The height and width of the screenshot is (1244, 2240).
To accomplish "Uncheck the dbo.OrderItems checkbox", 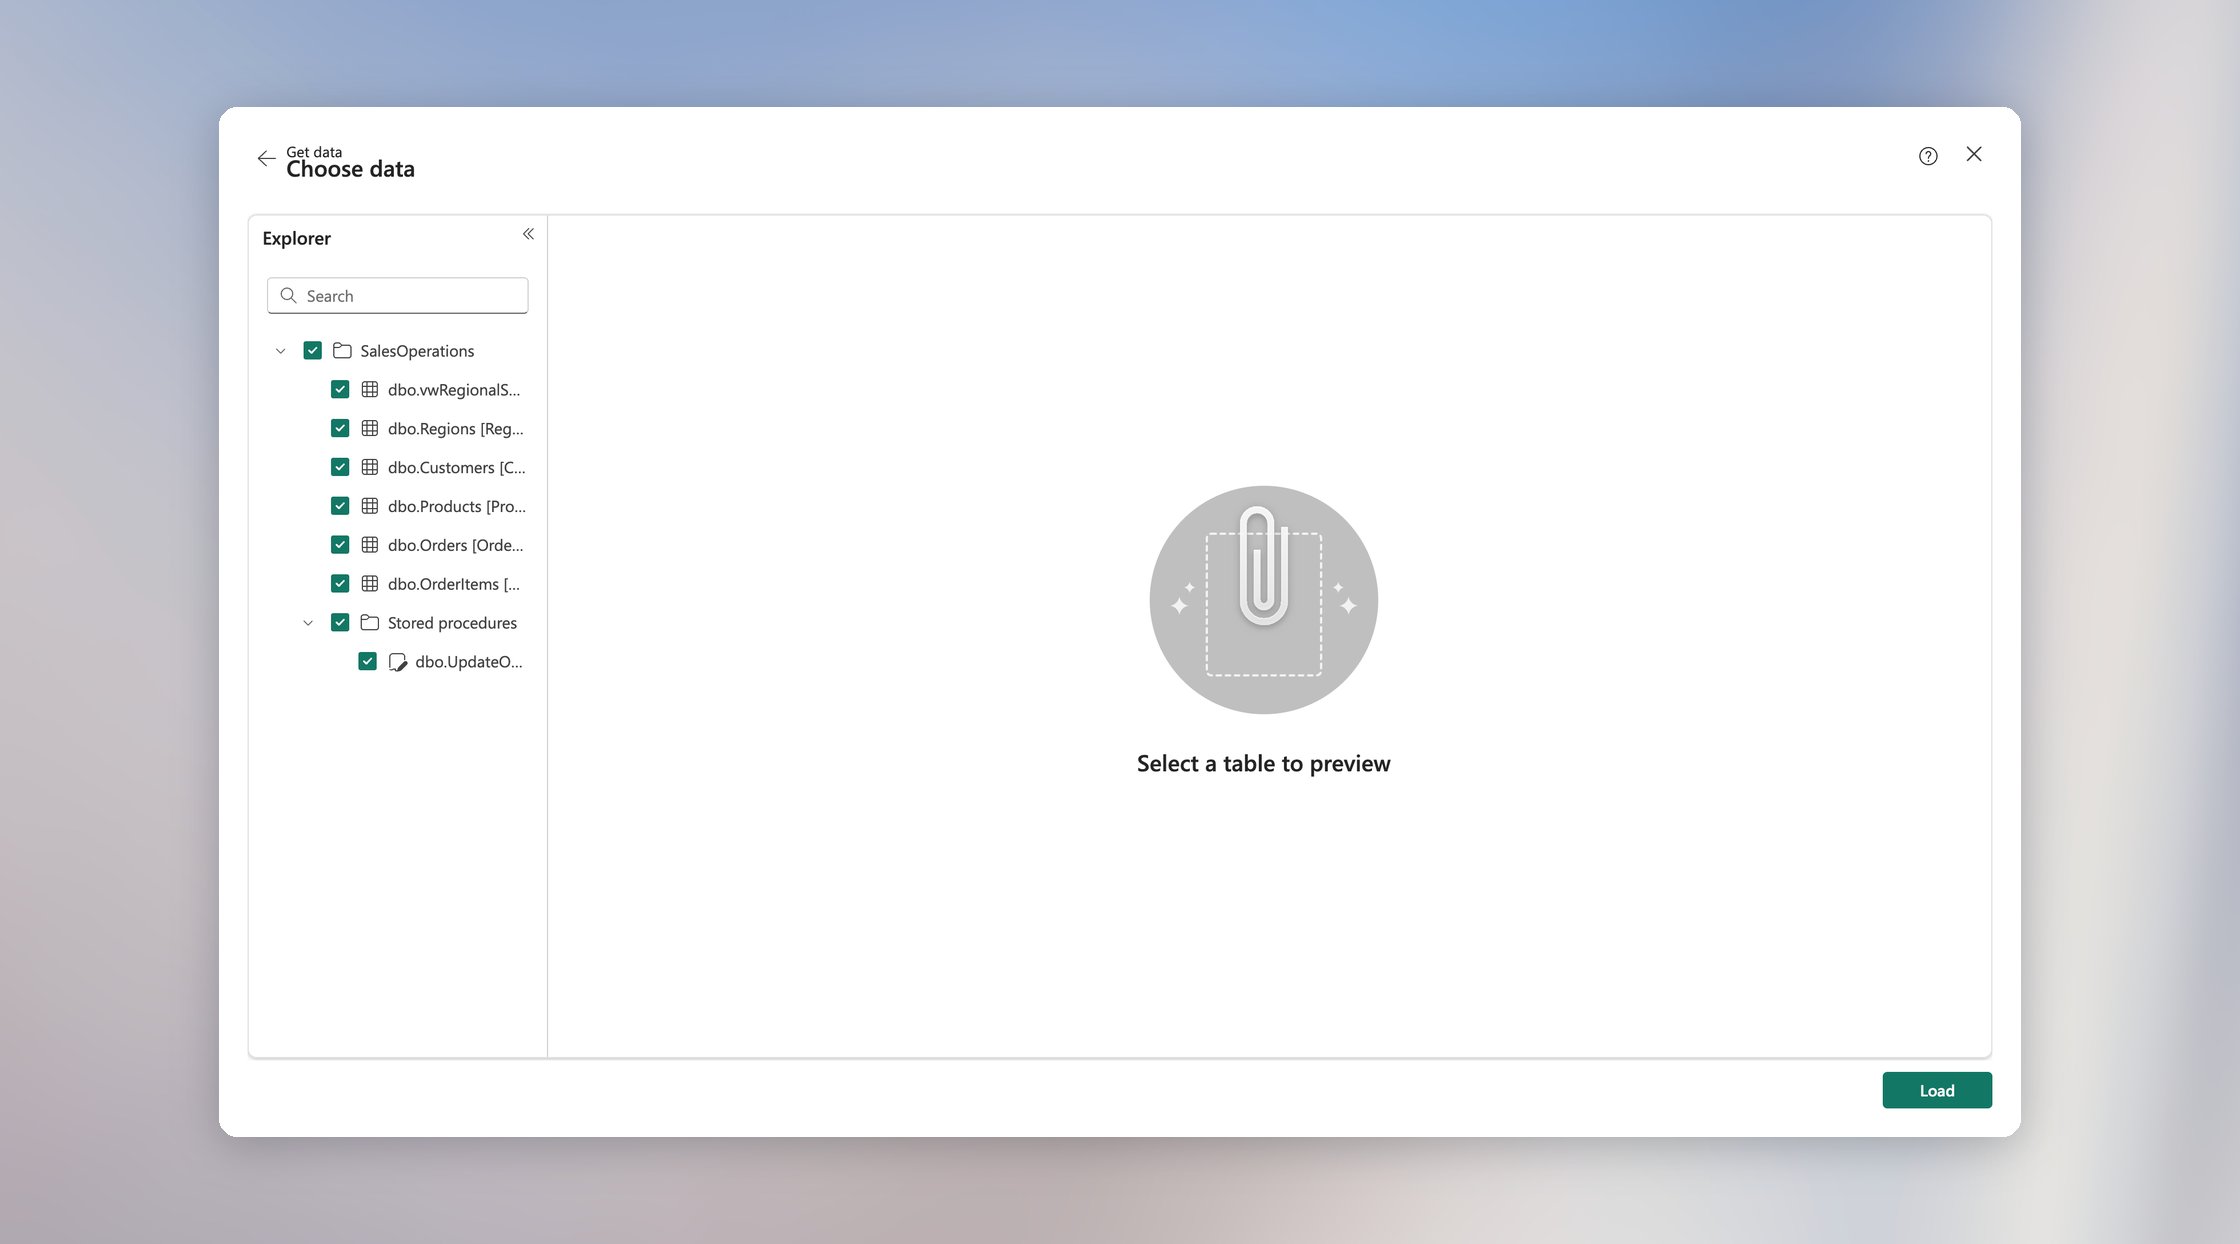I will 340,583.
